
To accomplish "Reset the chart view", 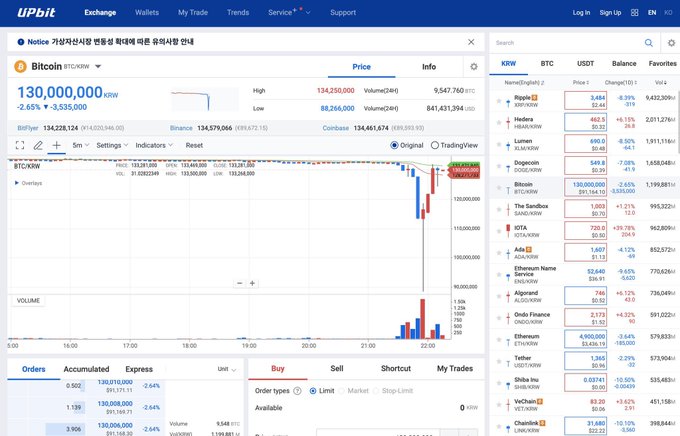I will [194, 145].
